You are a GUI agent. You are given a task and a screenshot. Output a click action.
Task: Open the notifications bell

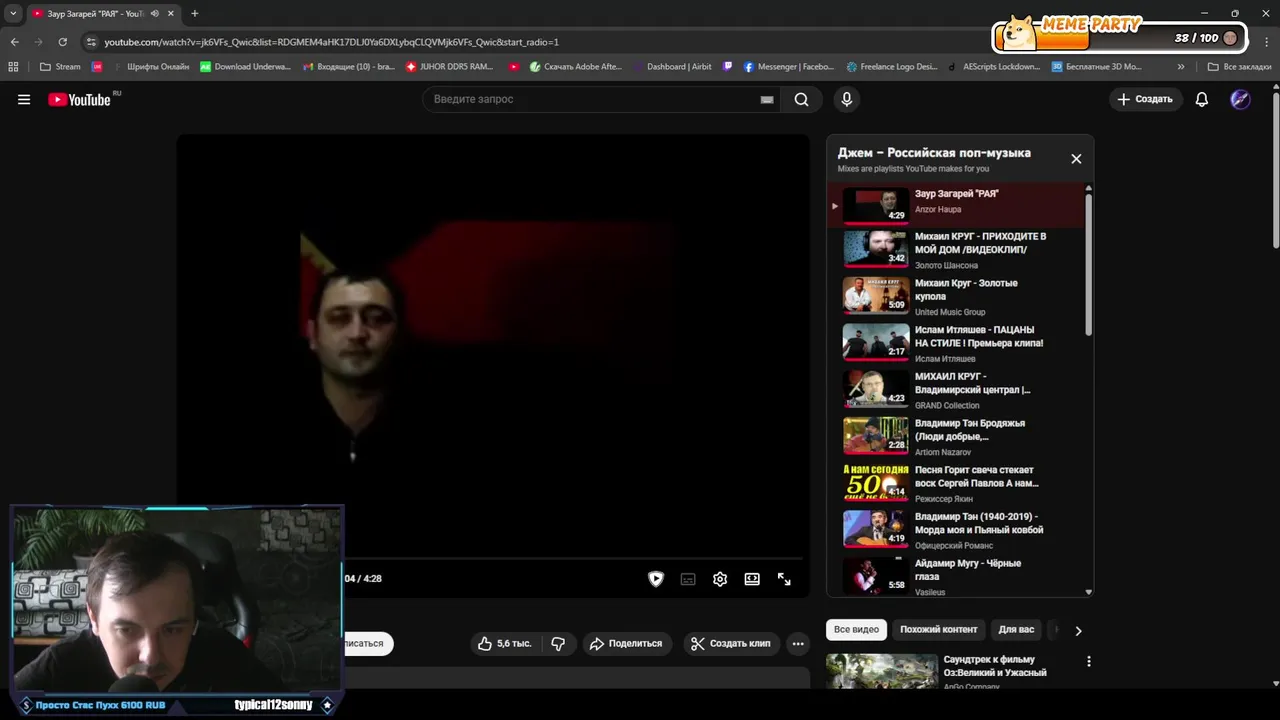1202,99
